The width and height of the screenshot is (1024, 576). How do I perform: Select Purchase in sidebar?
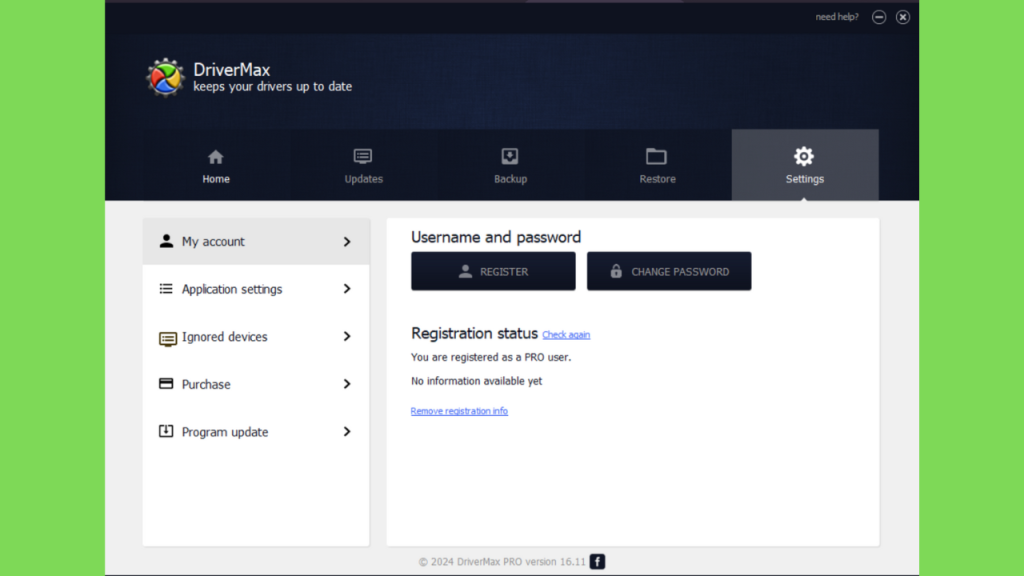(256, 384)
